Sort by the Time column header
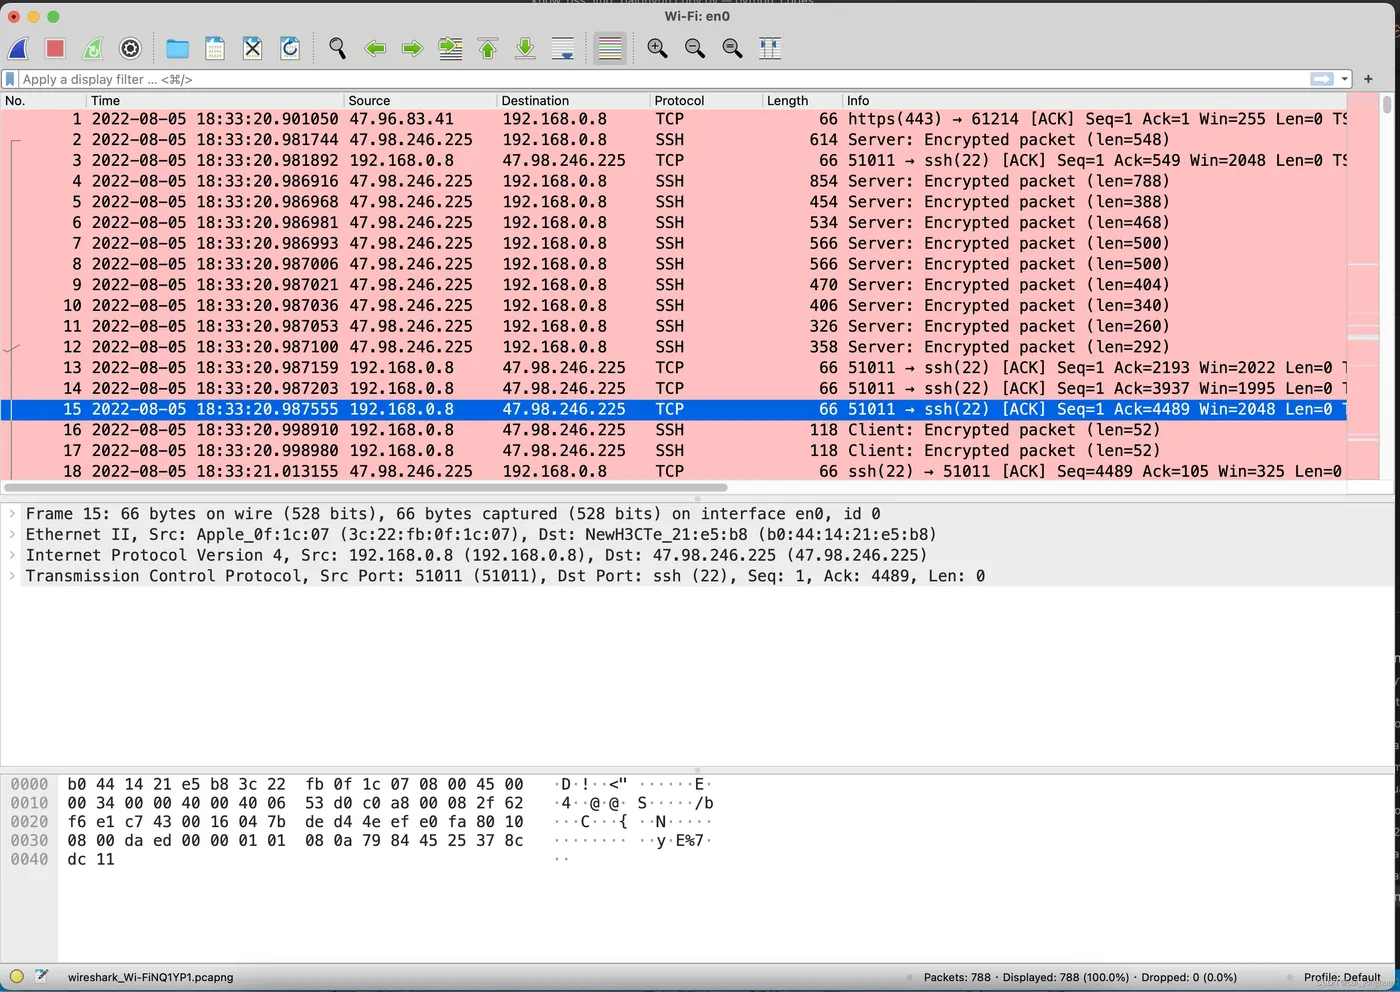Viewport: 1400px width, 992px height. (215, 100)
